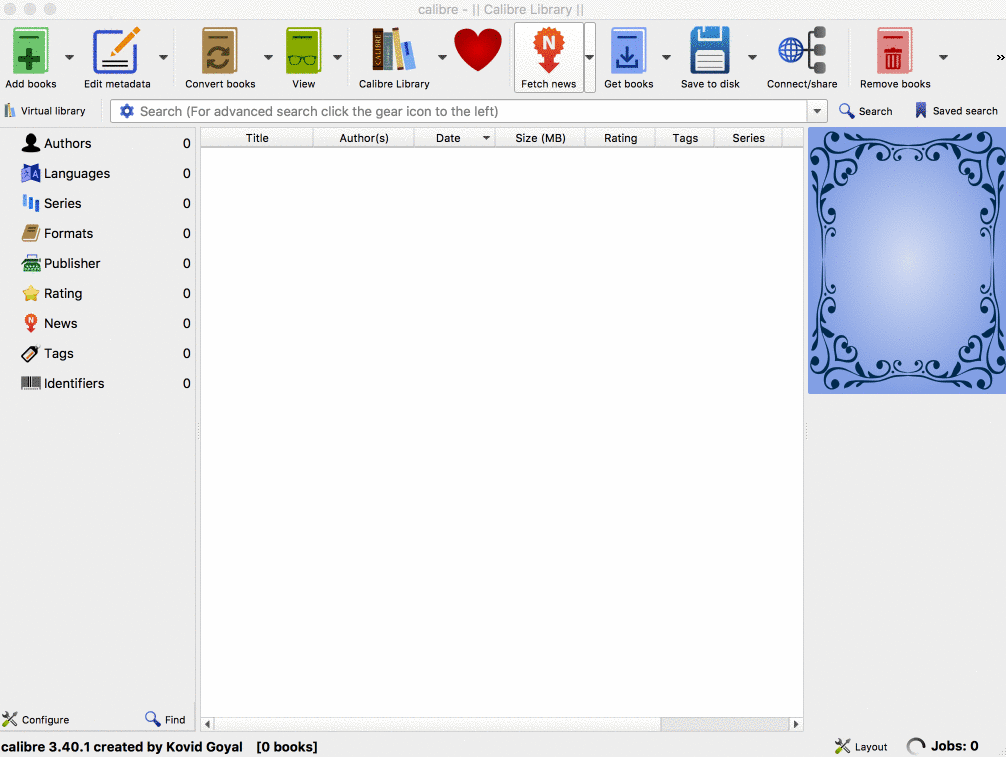
Task: Click the Languages category icon
Action: (30, 173)
